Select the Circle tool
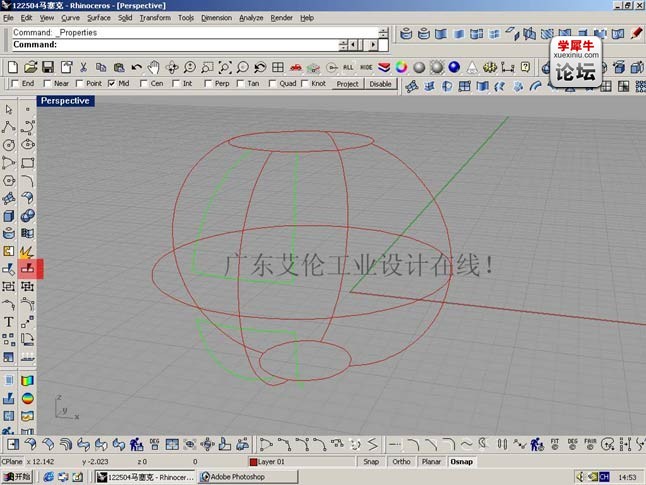646x485 pixels. (9, 145)
